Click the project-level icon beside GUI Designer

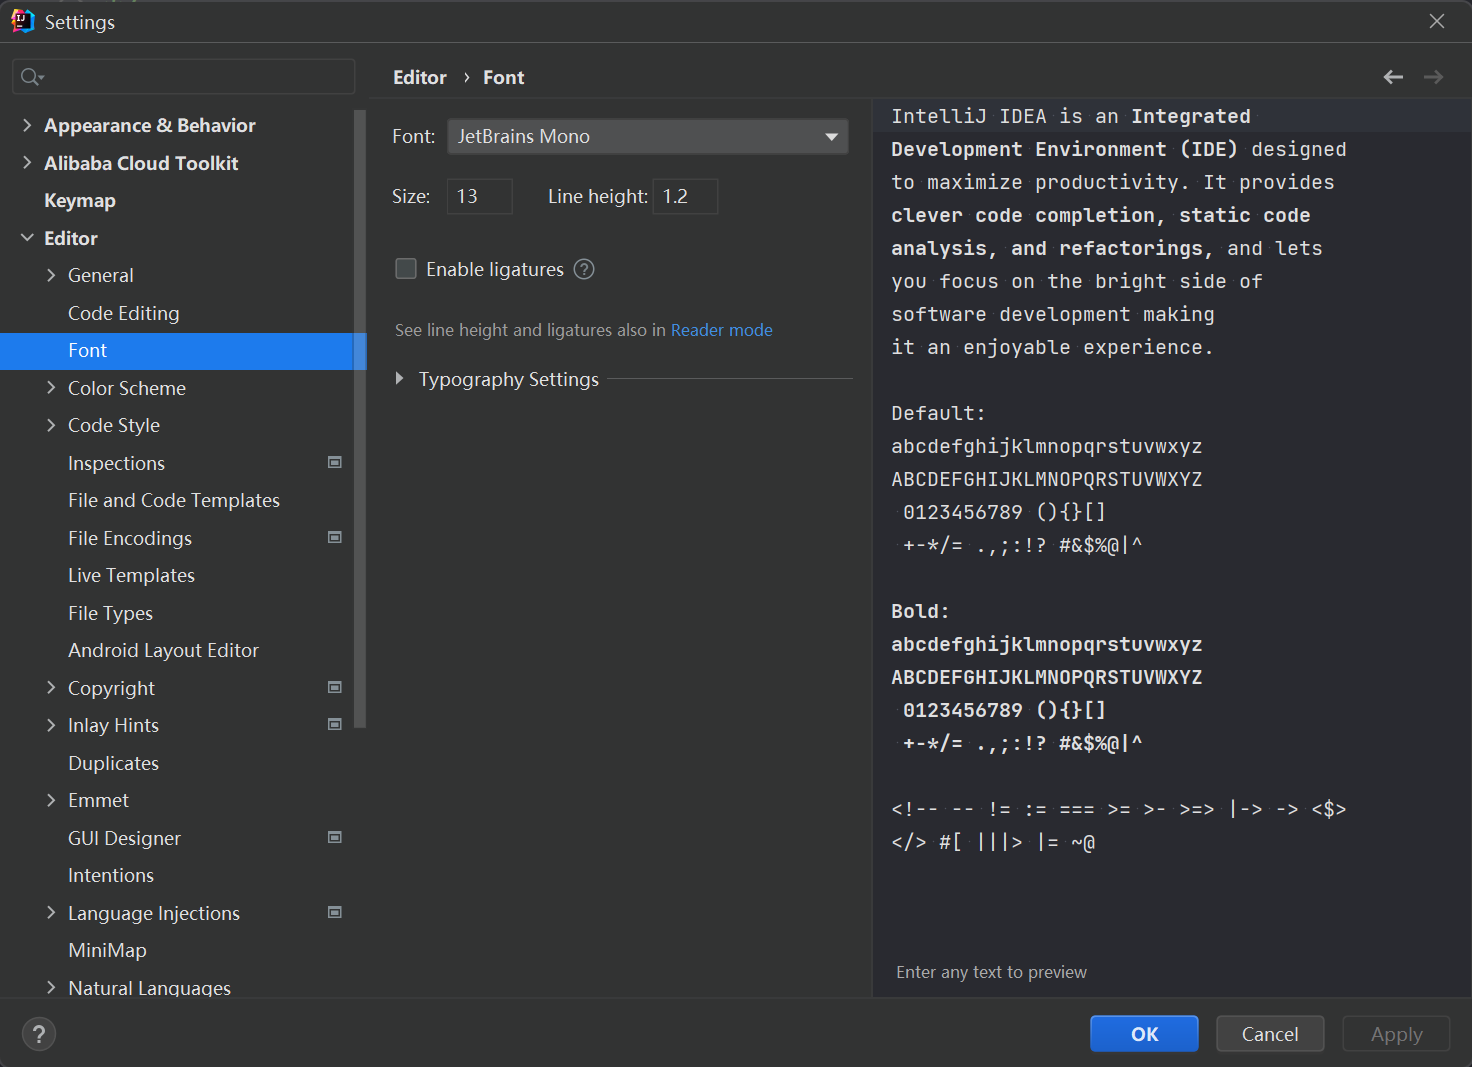tap(335, 837)
